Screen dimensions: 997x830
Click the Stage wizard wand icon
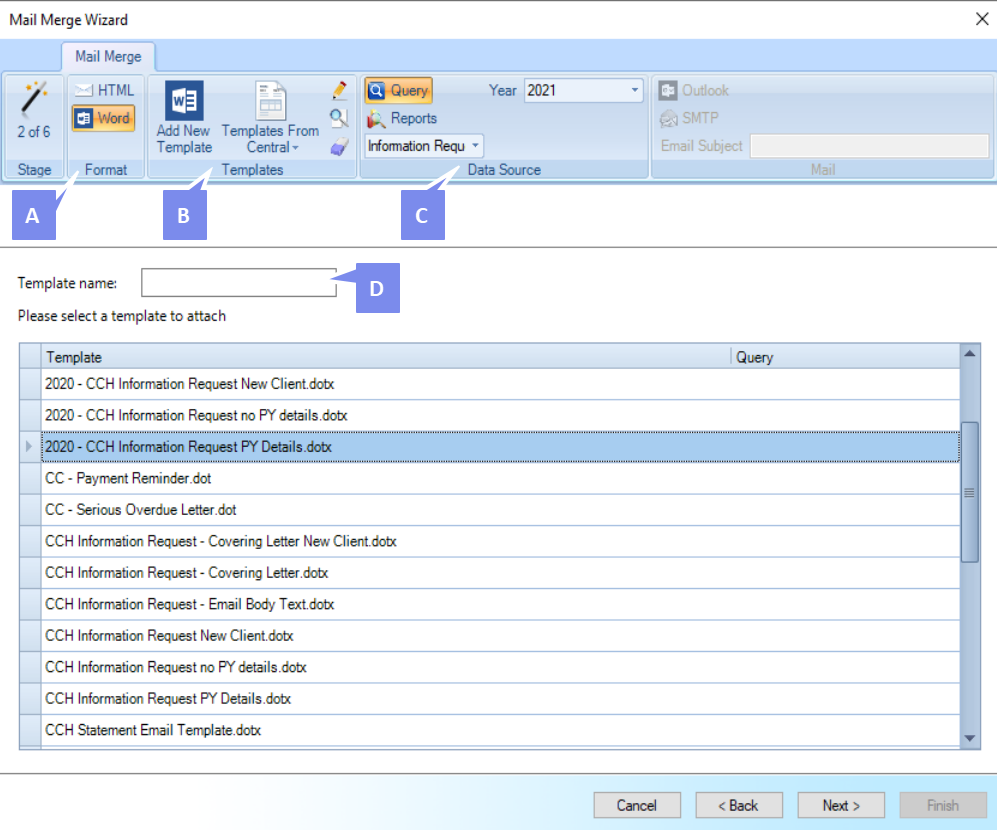tap(34, 99)
